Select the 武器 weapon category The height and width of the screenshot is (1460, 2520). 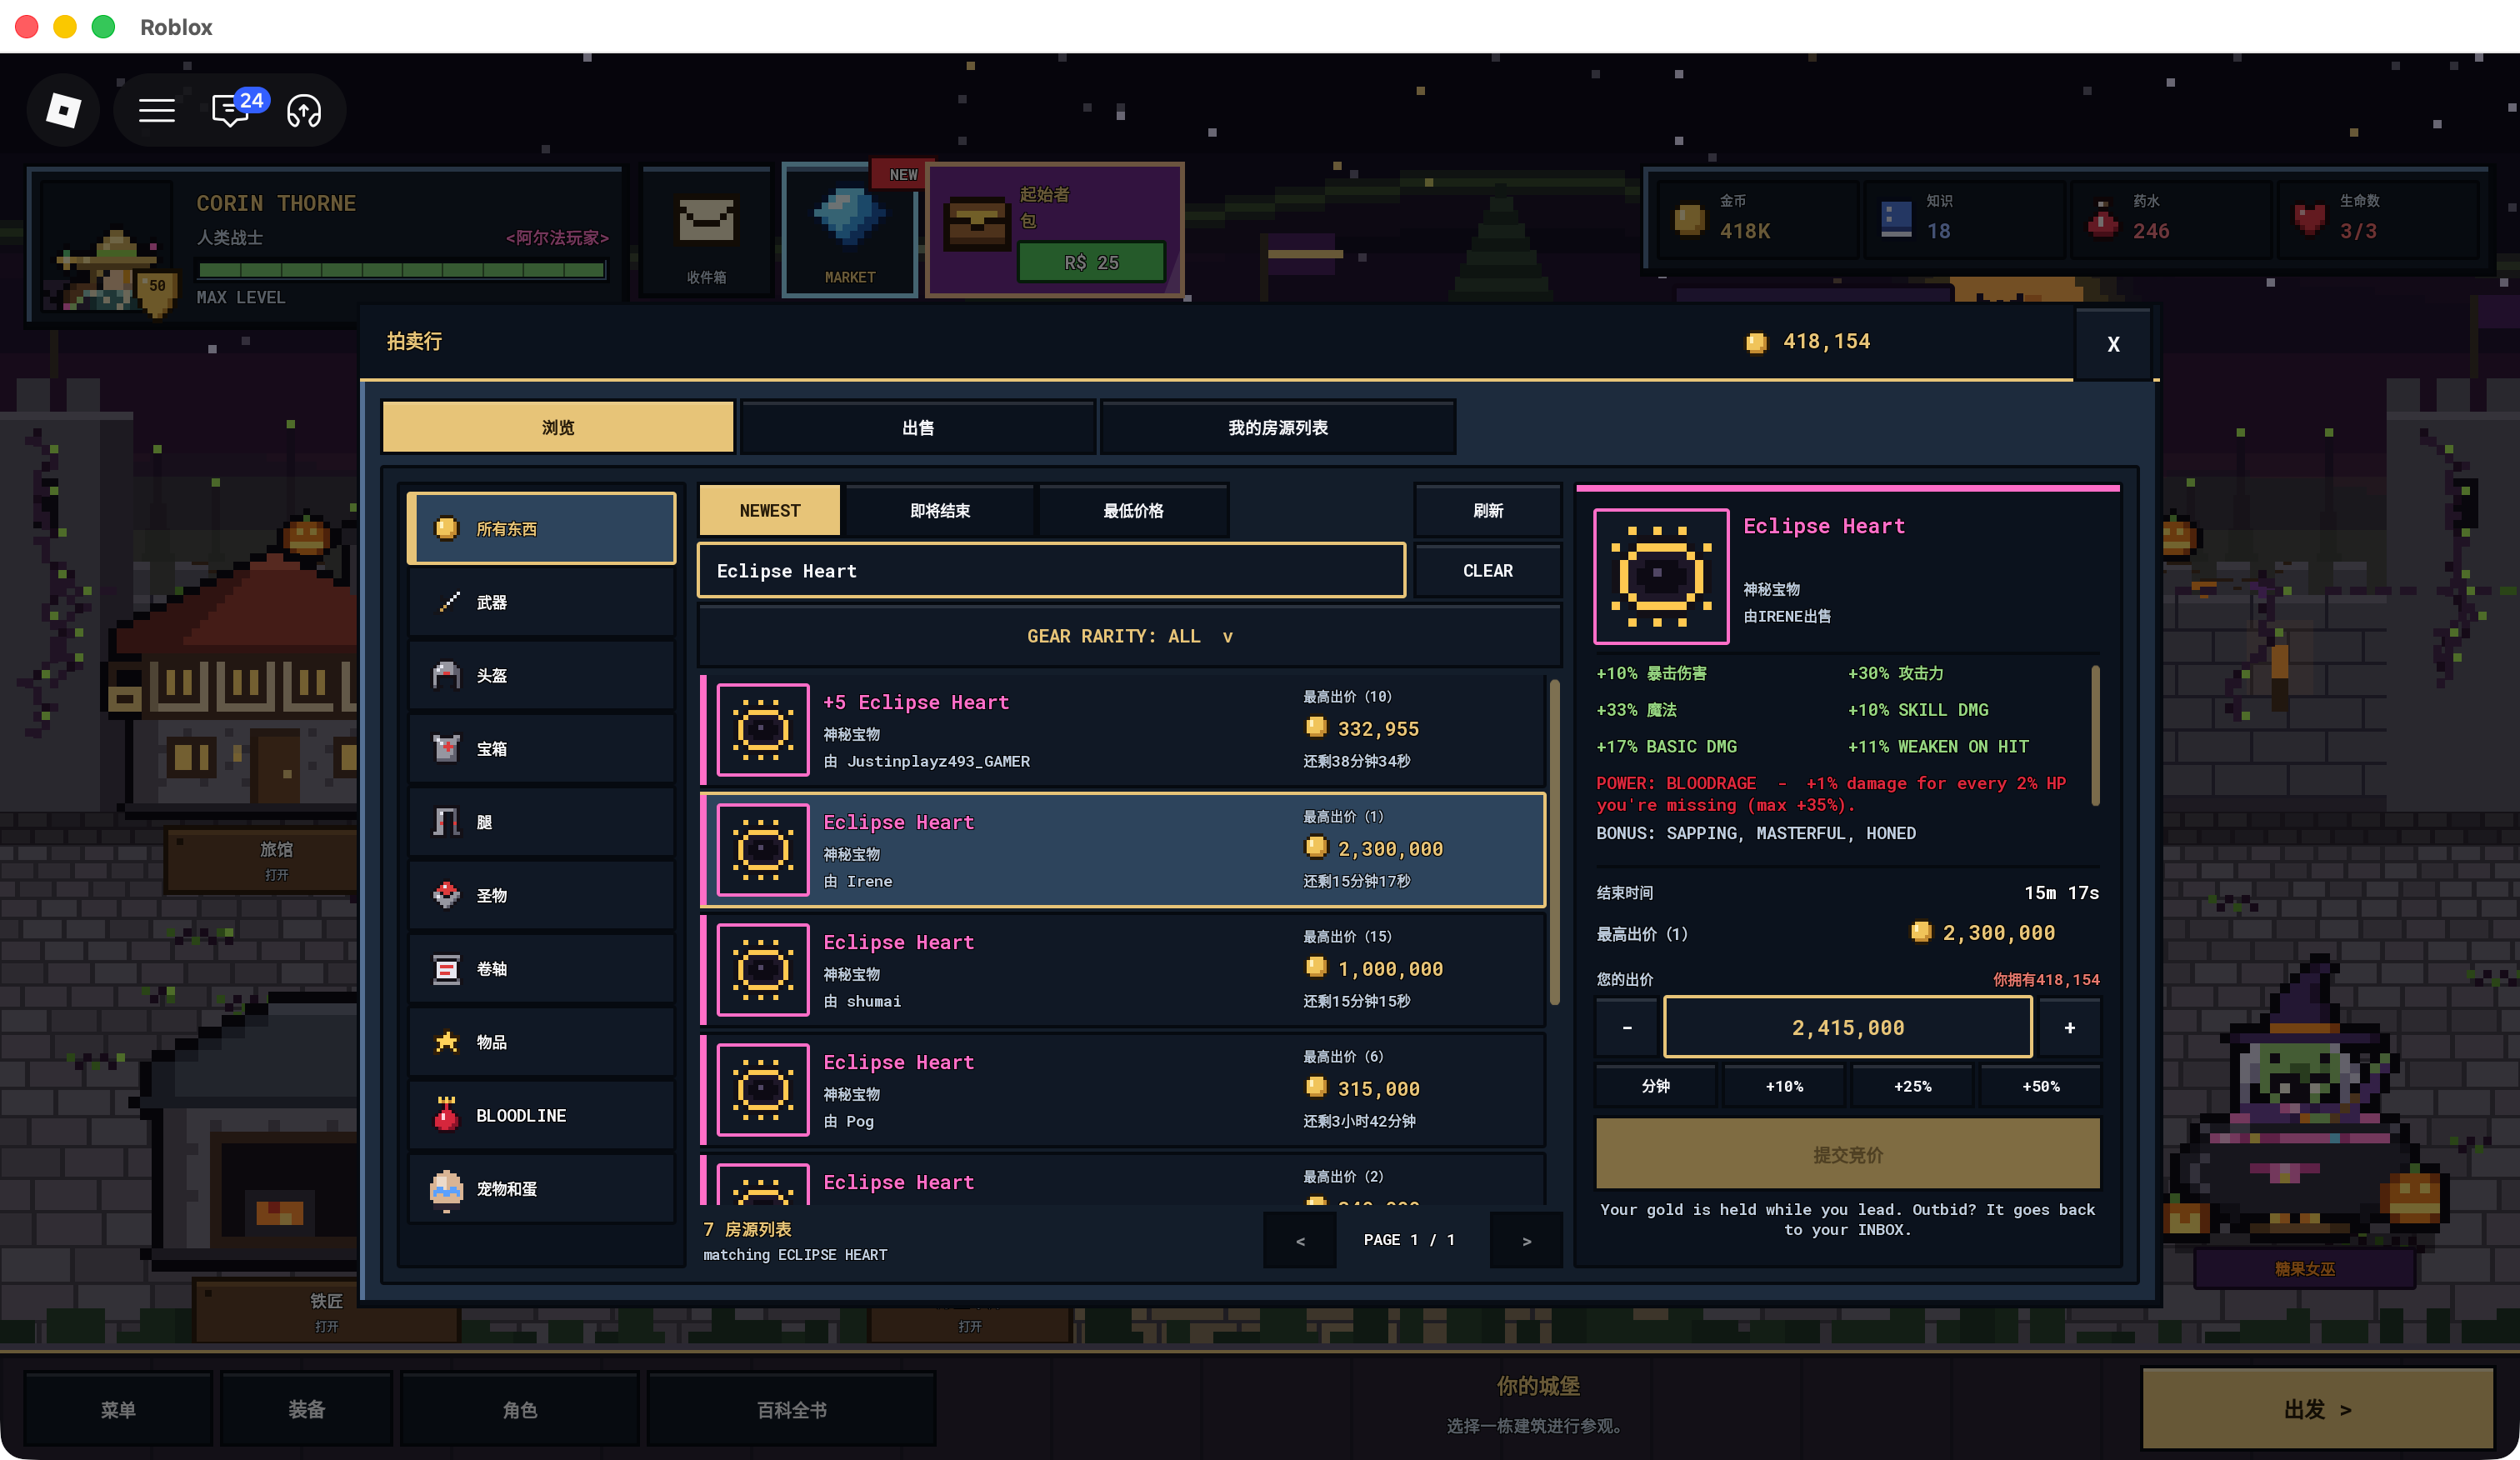541,602
